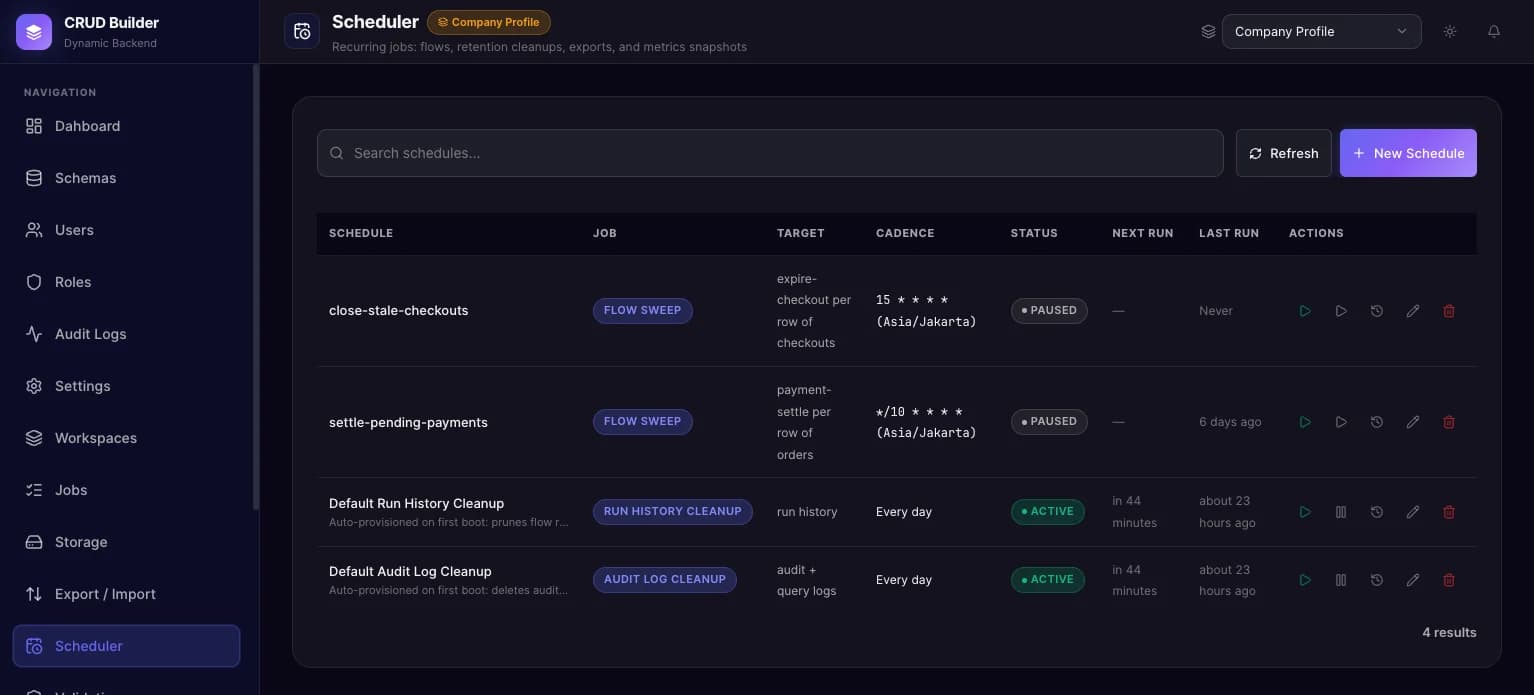1534x695 pixels.
Task: View run history for close-stale-checkouts
Action: click(1377, 311)
